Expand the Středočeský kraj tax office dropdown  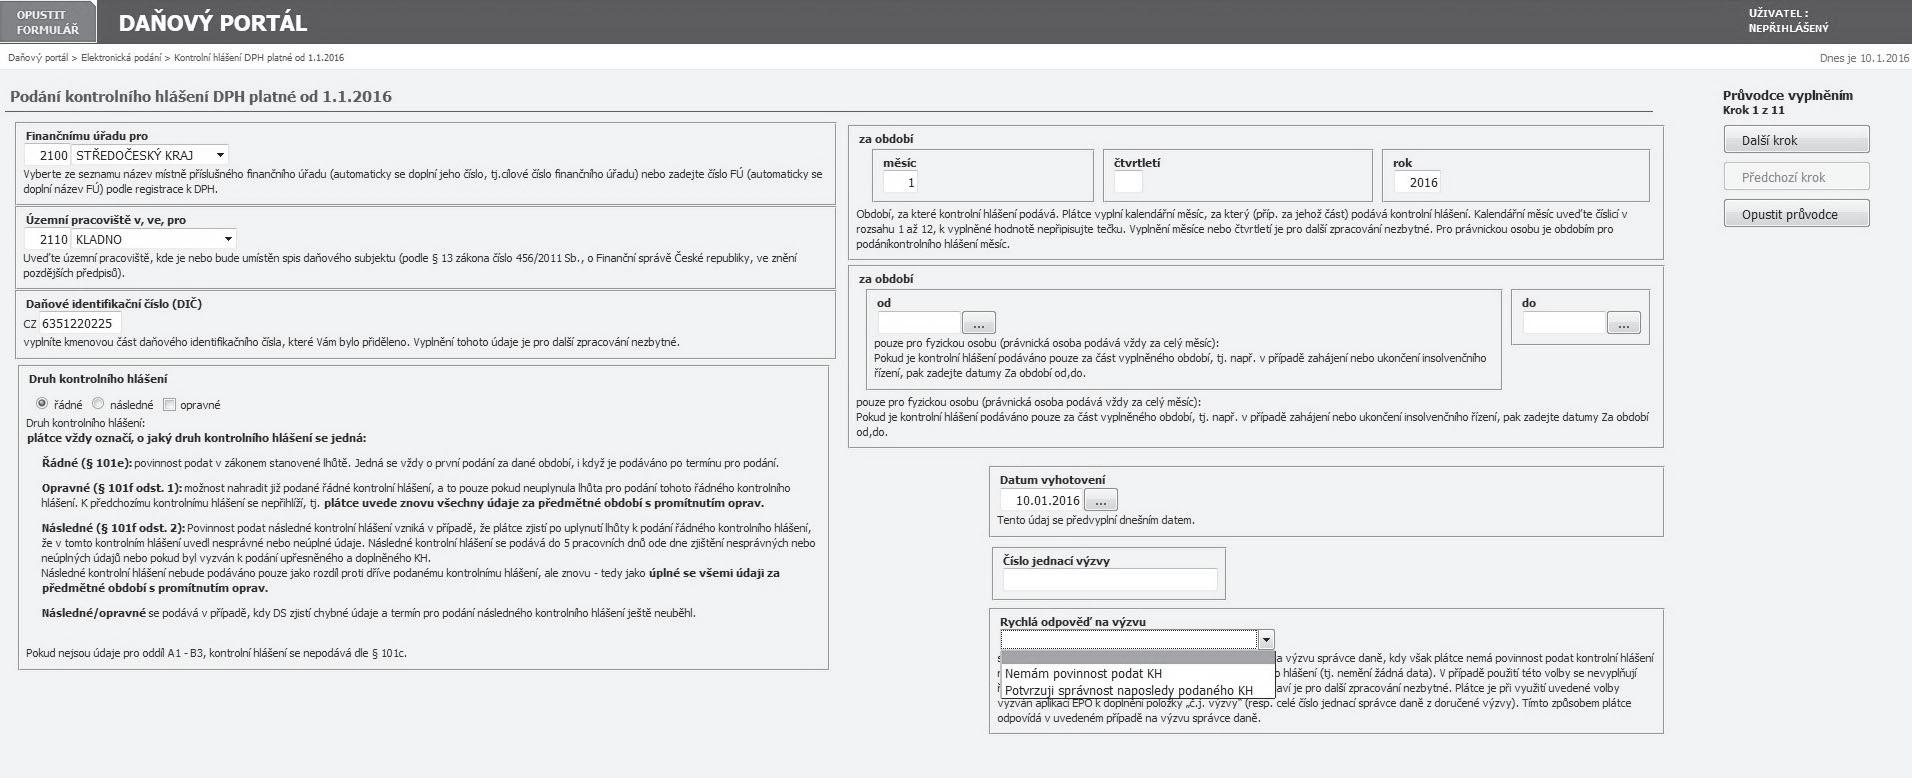coord(221,155)
